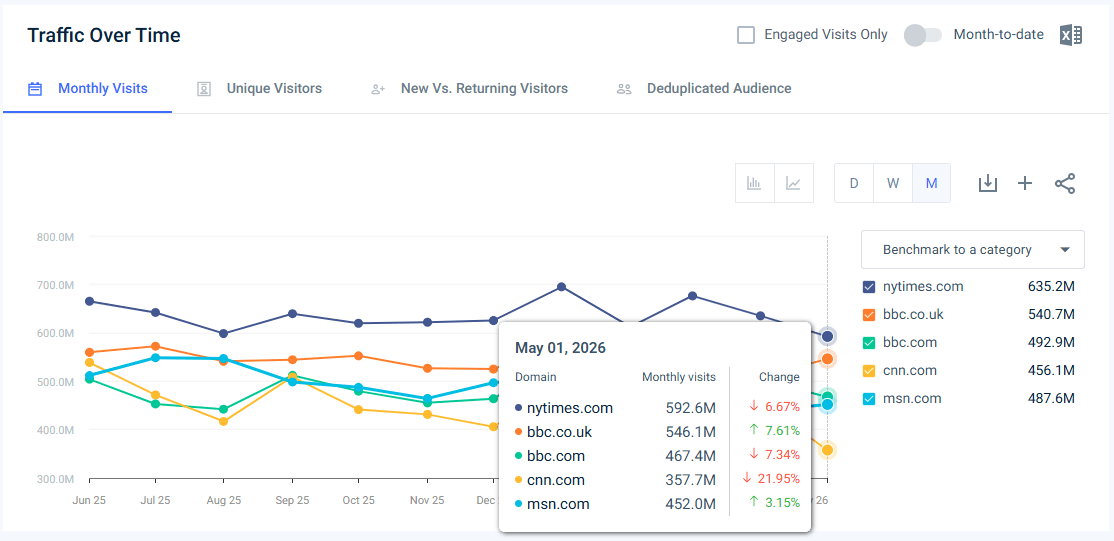Click cnn.com value 456.1M in legend
1114x541 pixels.
coord(1051,370)
